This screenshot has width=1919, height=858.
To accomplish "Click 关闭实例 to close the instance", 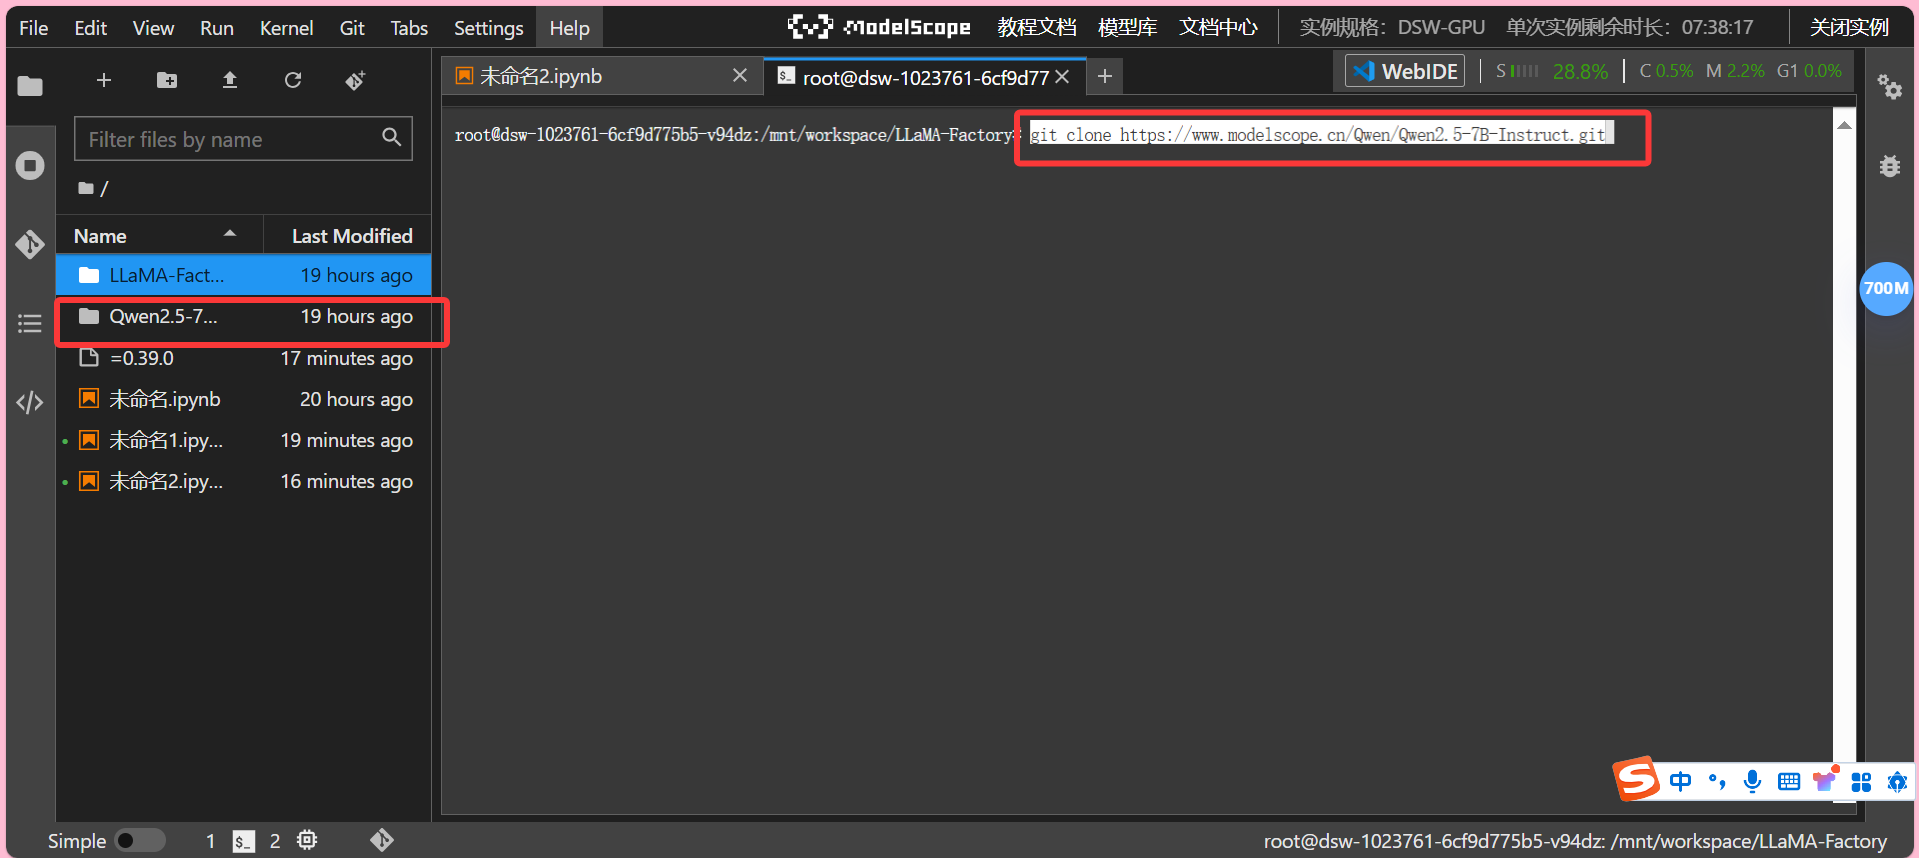I will [1849, 27].
